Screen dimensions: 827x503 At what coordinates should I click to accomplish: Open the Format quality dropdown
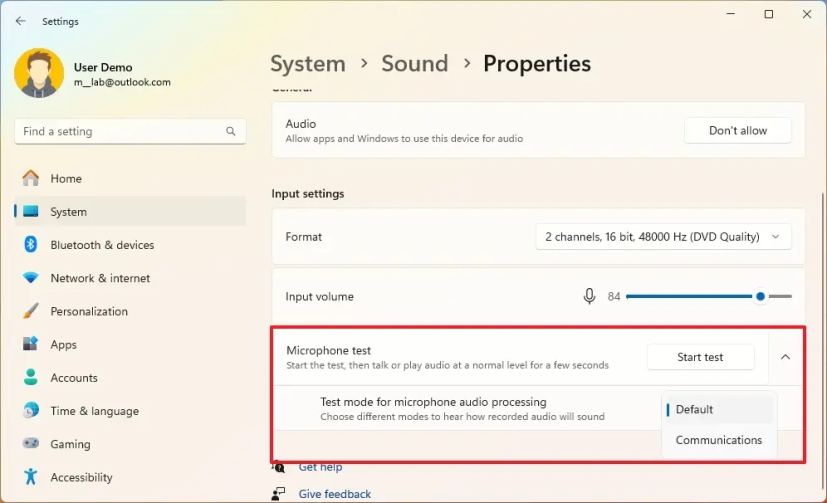click(663, 237)
